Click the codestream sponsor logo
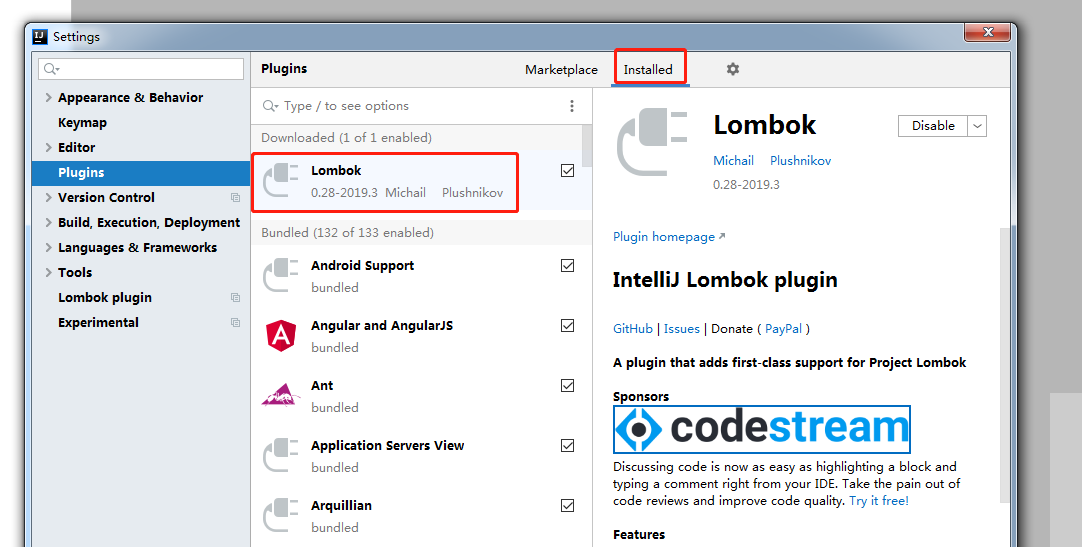Image resolution: width=1082 pixels, height=547 pixels. coord(761,429)
